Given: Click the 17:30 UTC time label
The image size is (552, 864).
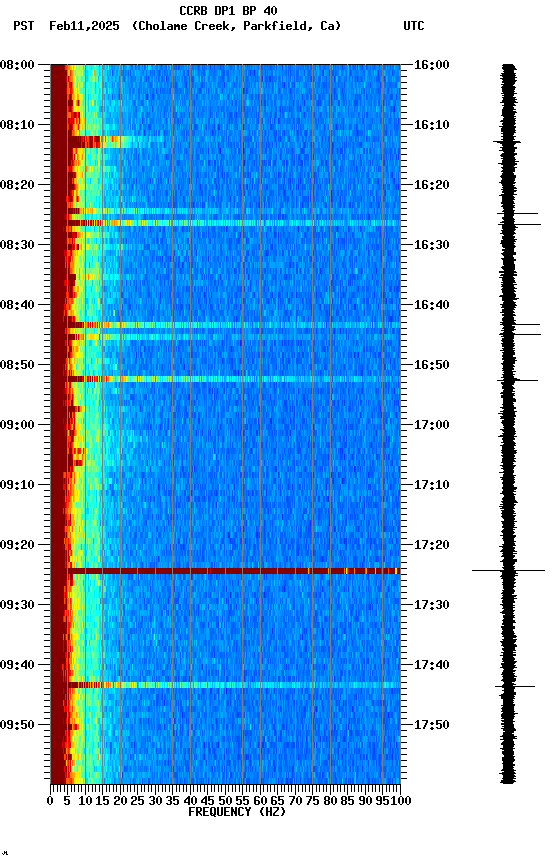Looking at the screenshot, I should pos(432,606).
